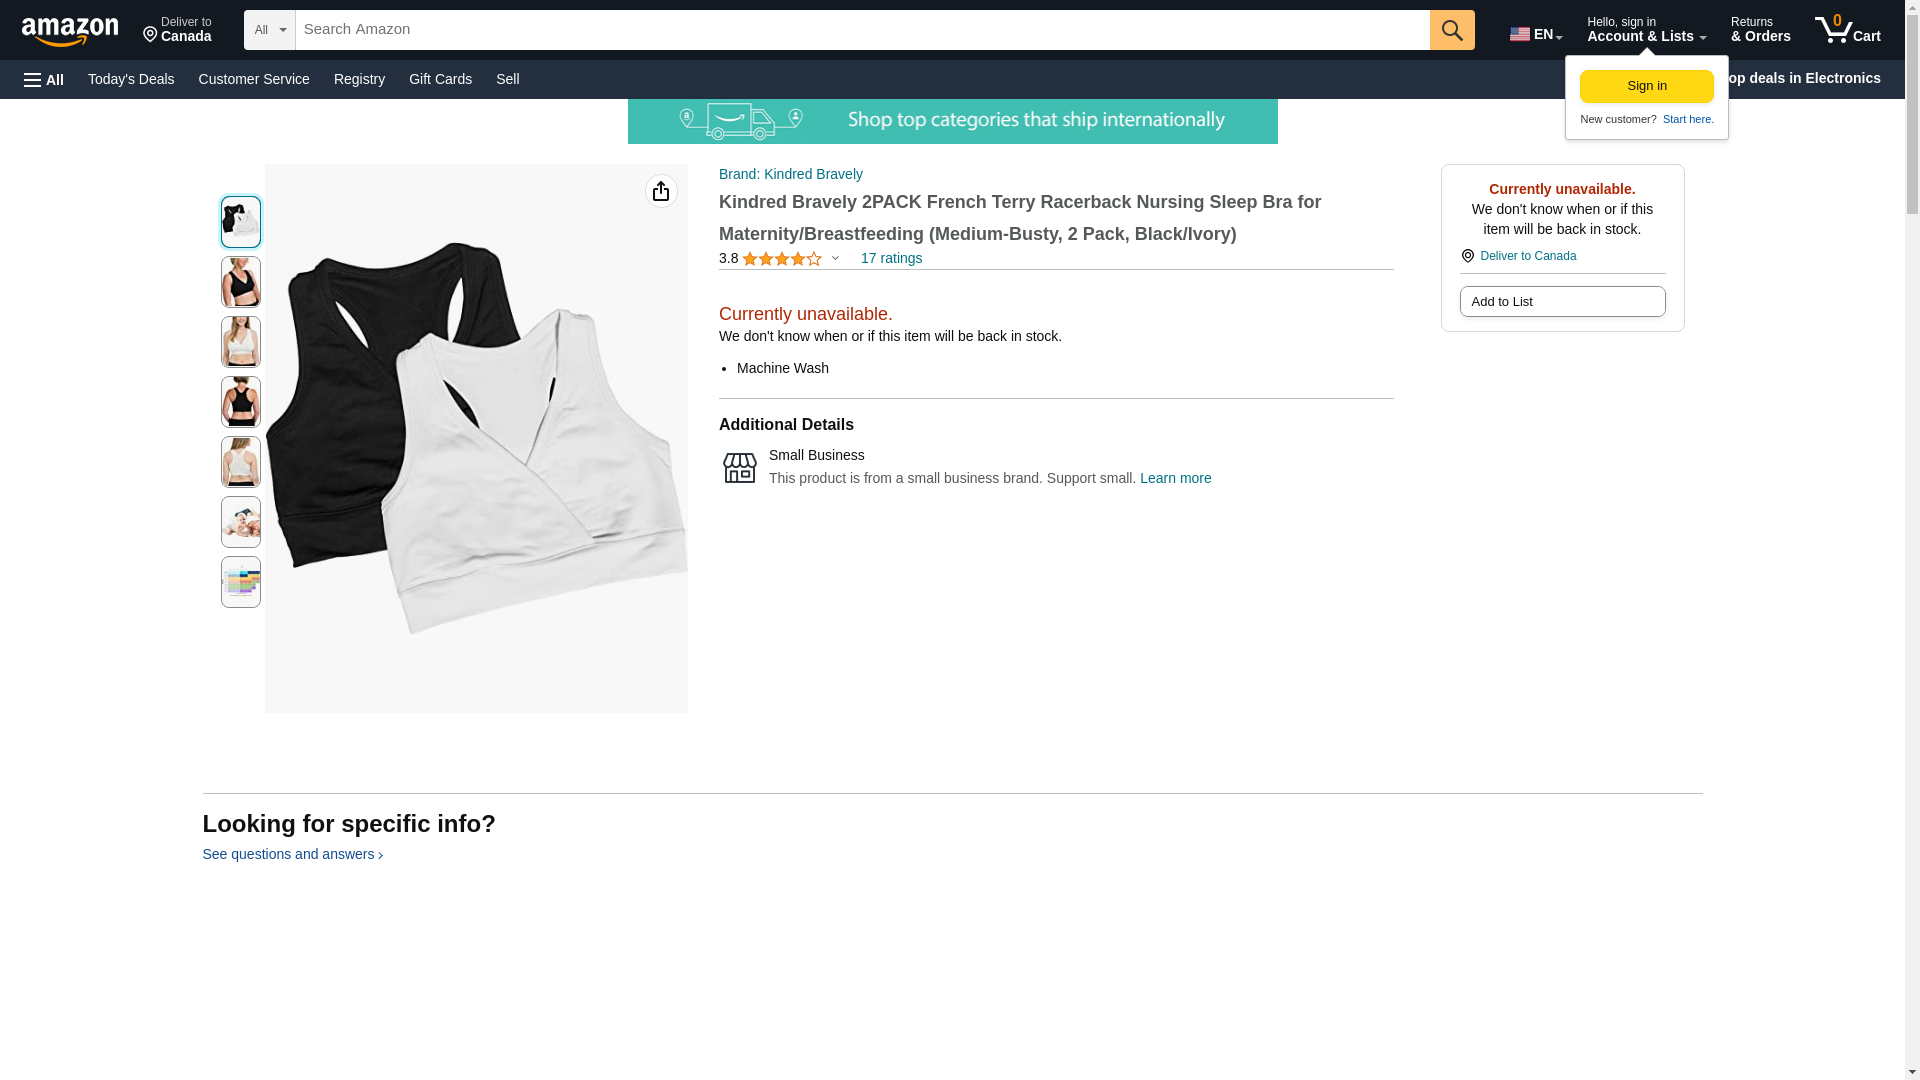
Task: Click the Small Business storefront icon
Action: point(740,468)
